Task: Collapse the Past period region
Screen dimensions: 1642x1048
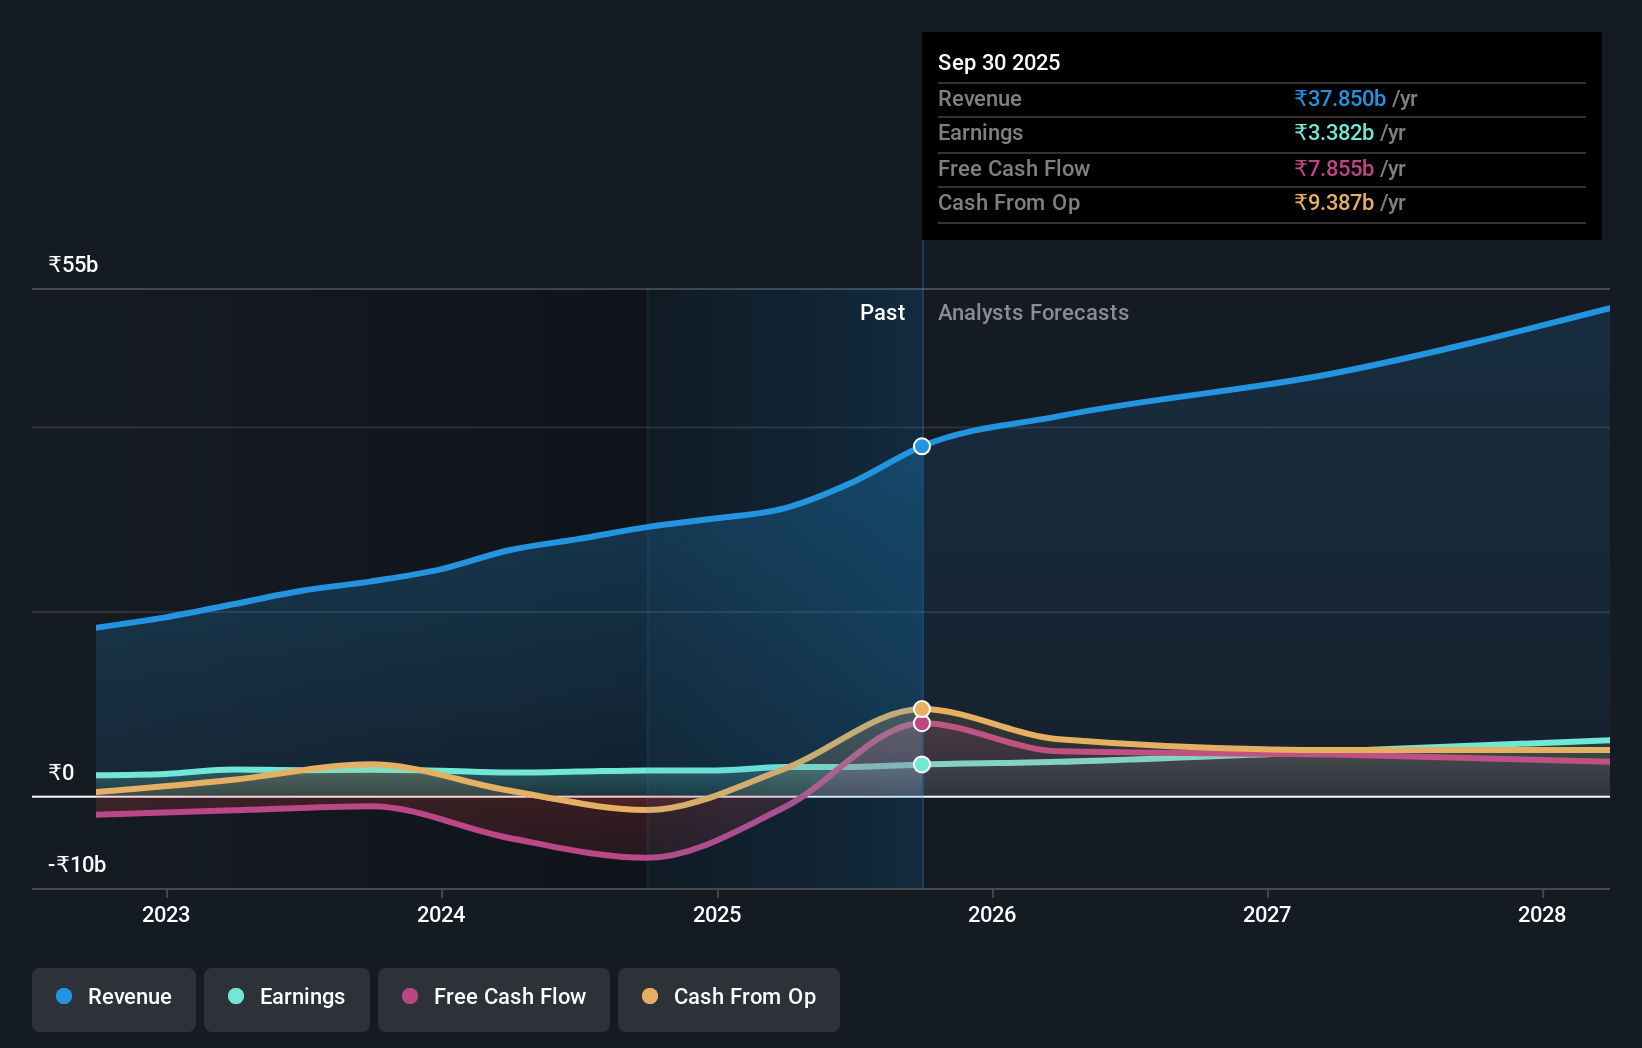Action: (882, 312)
